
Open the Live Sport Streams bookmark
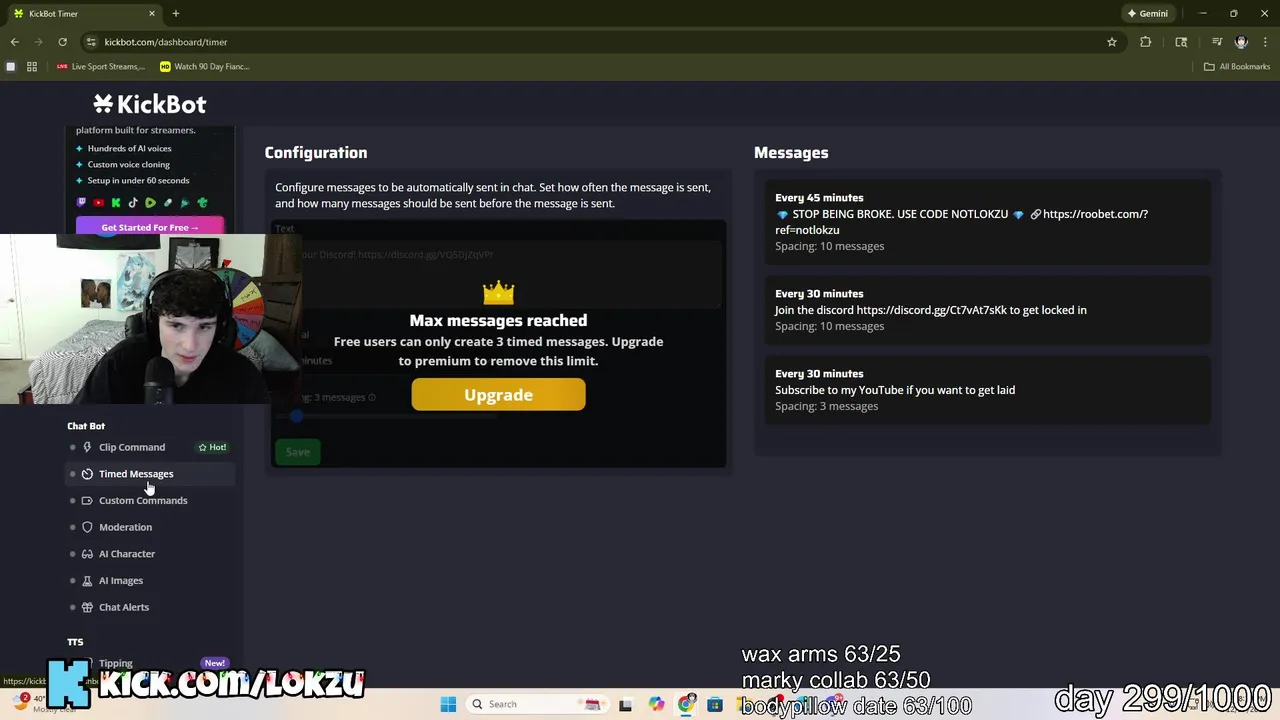(x=100, y=66)
